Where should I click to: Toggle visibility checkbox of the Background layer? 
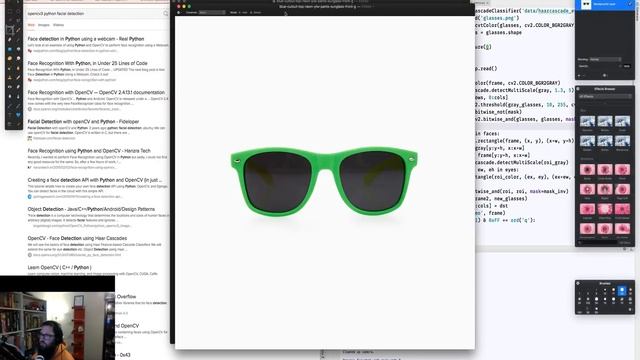pos(630,4)
